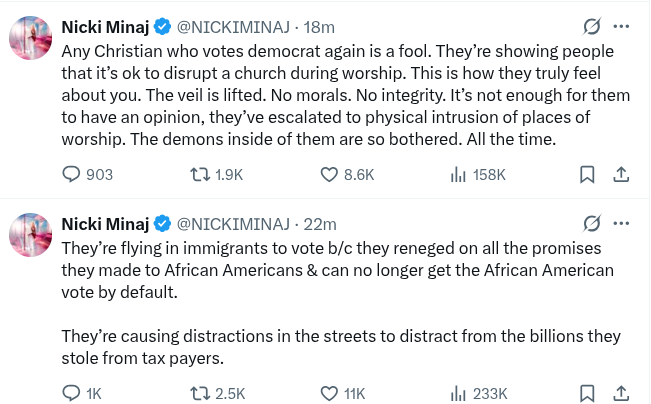Bookmark the second tweet about immigrants
651x404 pixels.
tap(588, 393)
